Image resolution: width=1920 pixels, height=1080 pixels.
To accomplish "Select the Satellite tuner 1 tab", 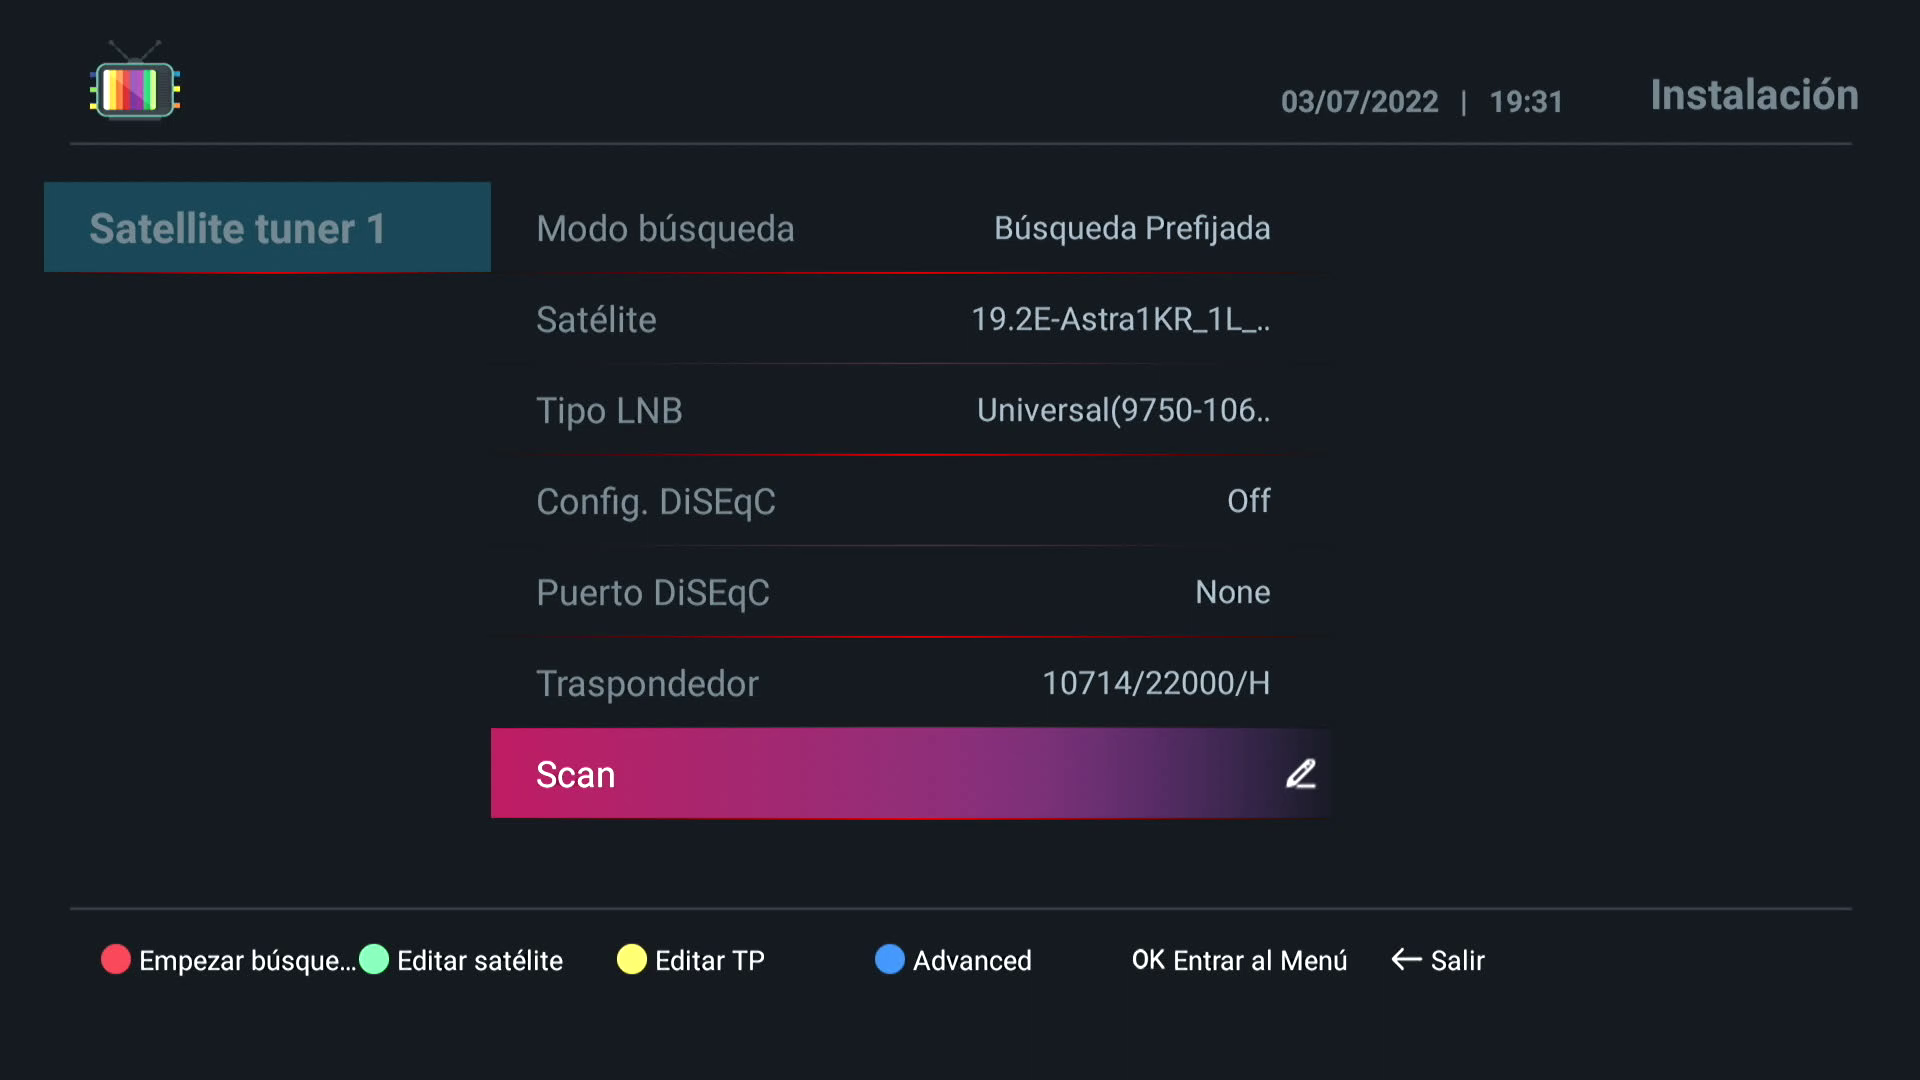I will coord(267,228).
